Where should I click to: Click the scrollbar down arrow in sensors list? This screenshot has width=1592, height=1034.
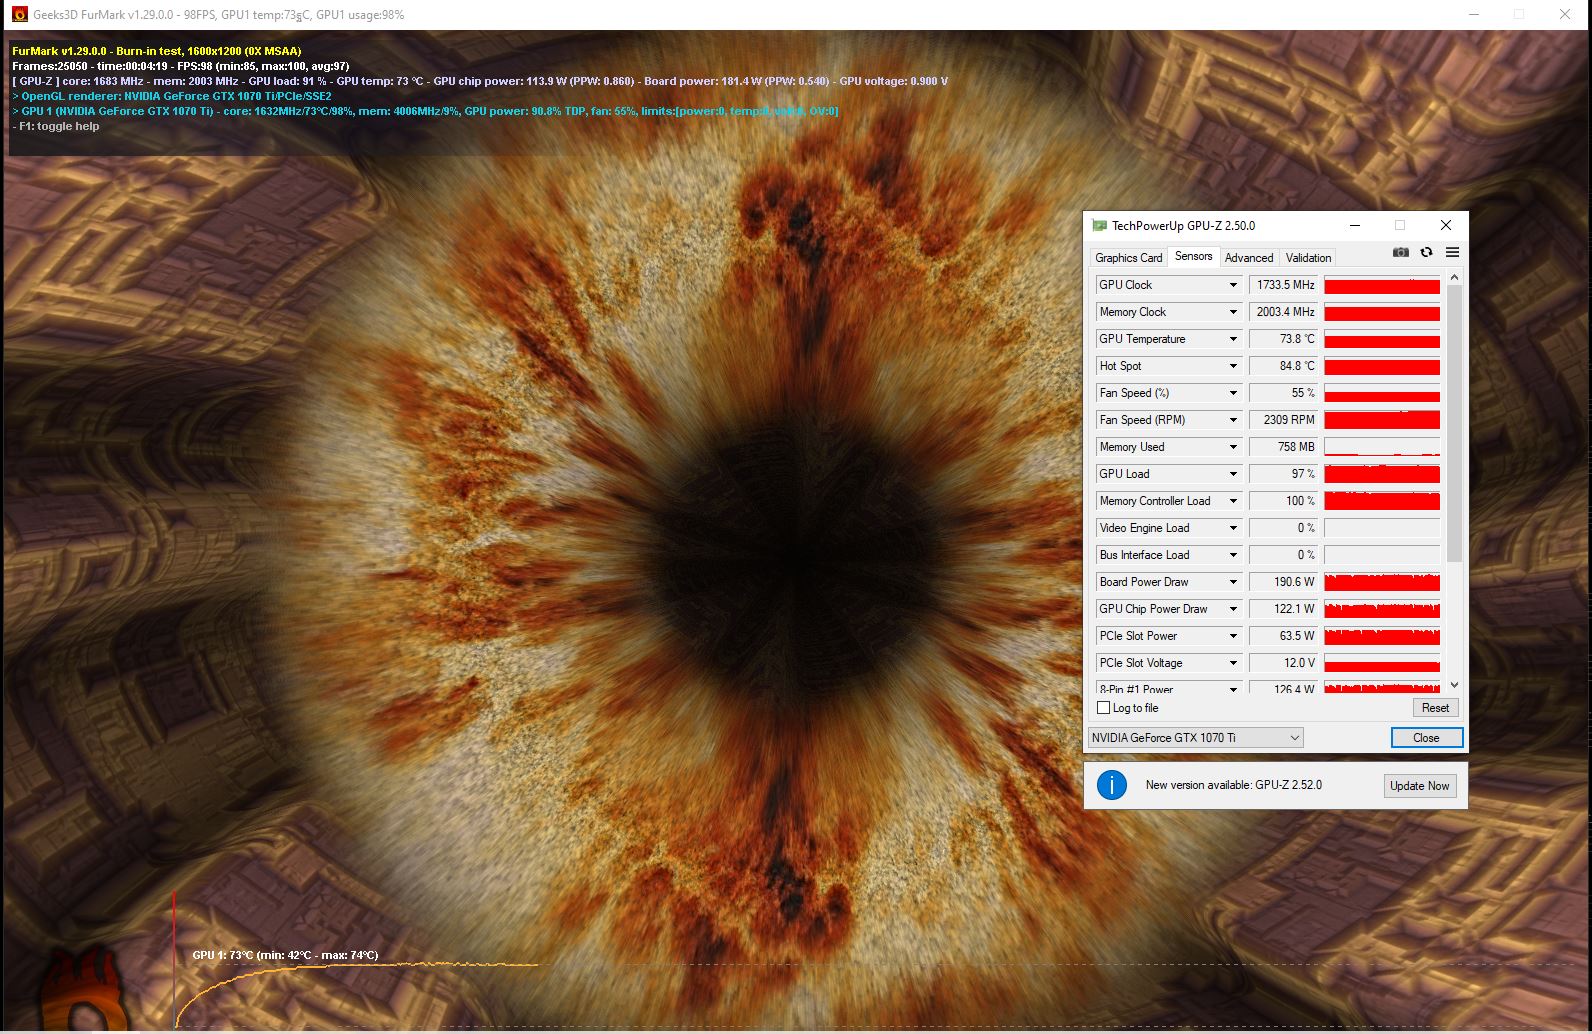tap(1454, 685)
